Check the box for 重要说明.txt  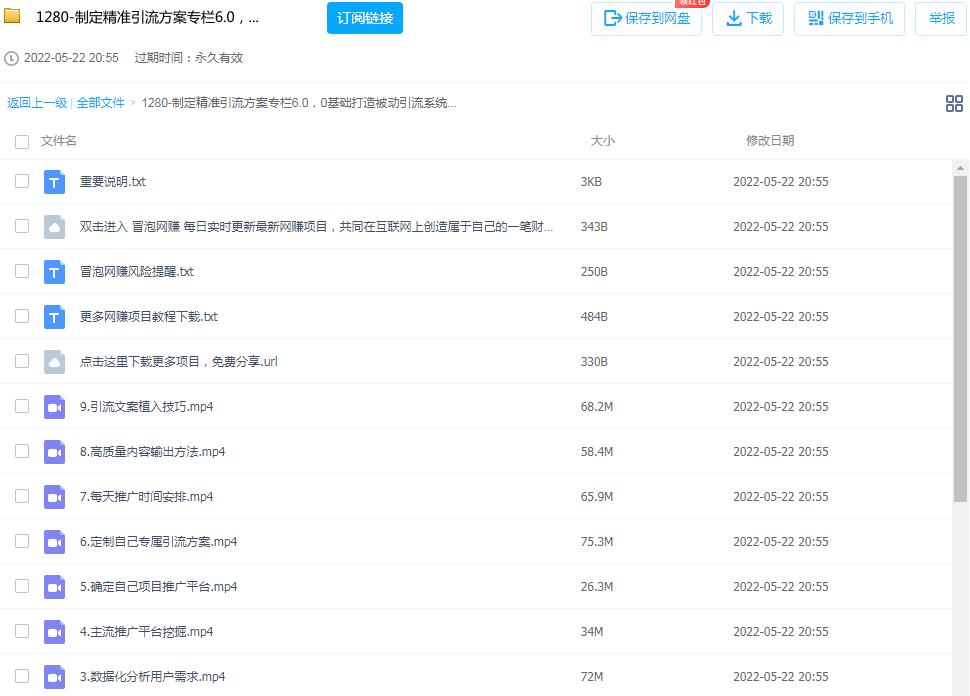click(22, 181)
